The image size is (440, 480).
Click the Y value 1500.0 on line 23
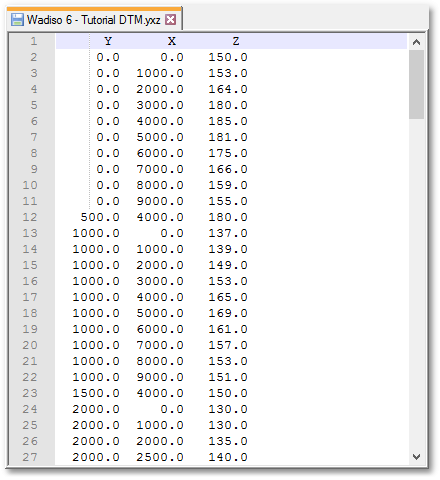click(x=96, y=393)
